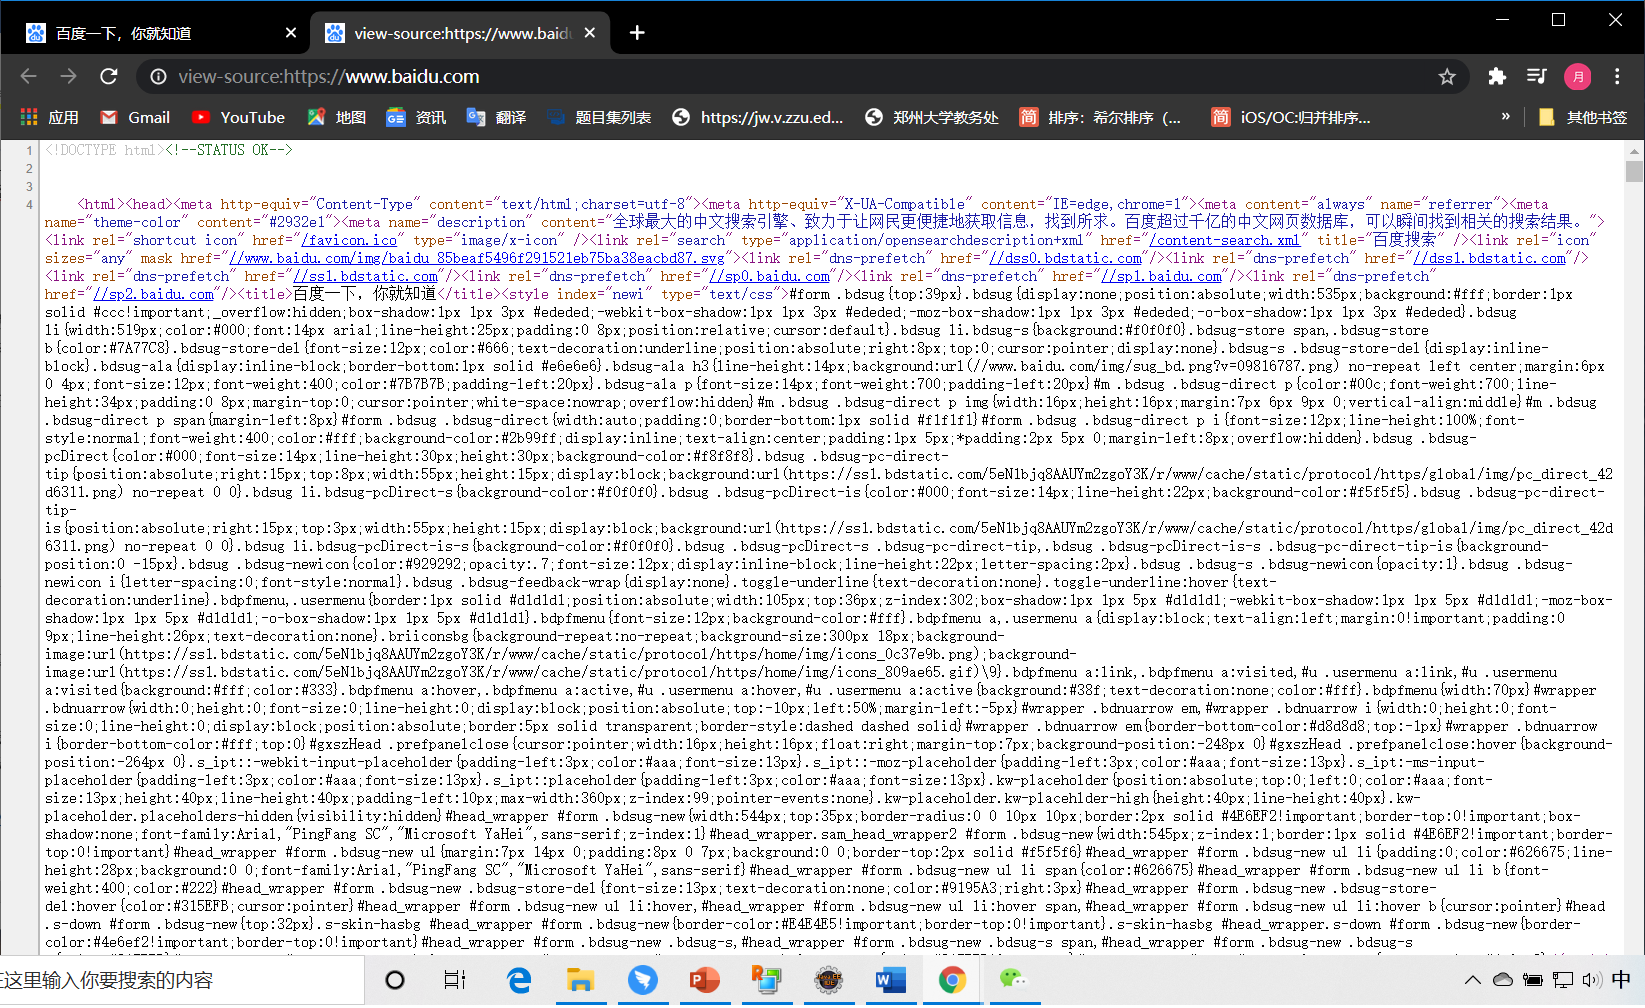The image size is (1645, 1008).
Task: Open the 地图 bookmark
Action: [336, 117]
